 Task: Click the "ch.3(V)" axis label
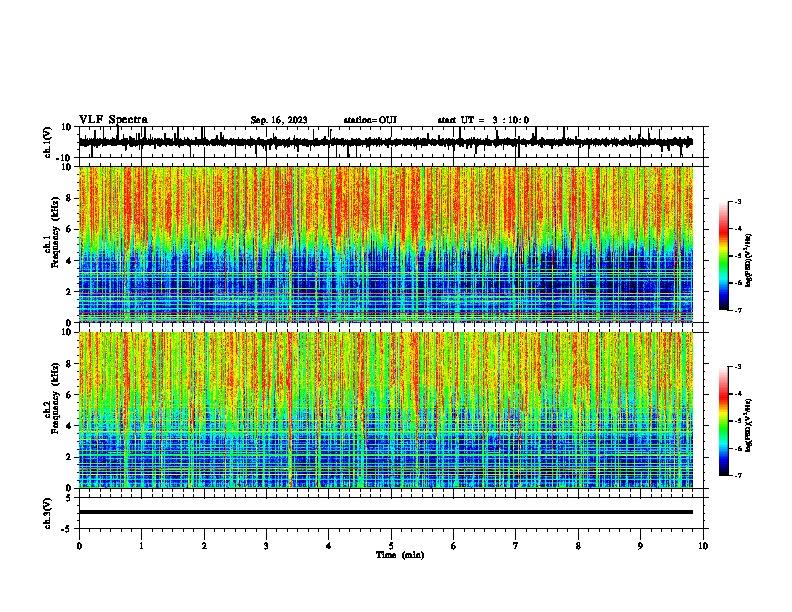(47, 513)
